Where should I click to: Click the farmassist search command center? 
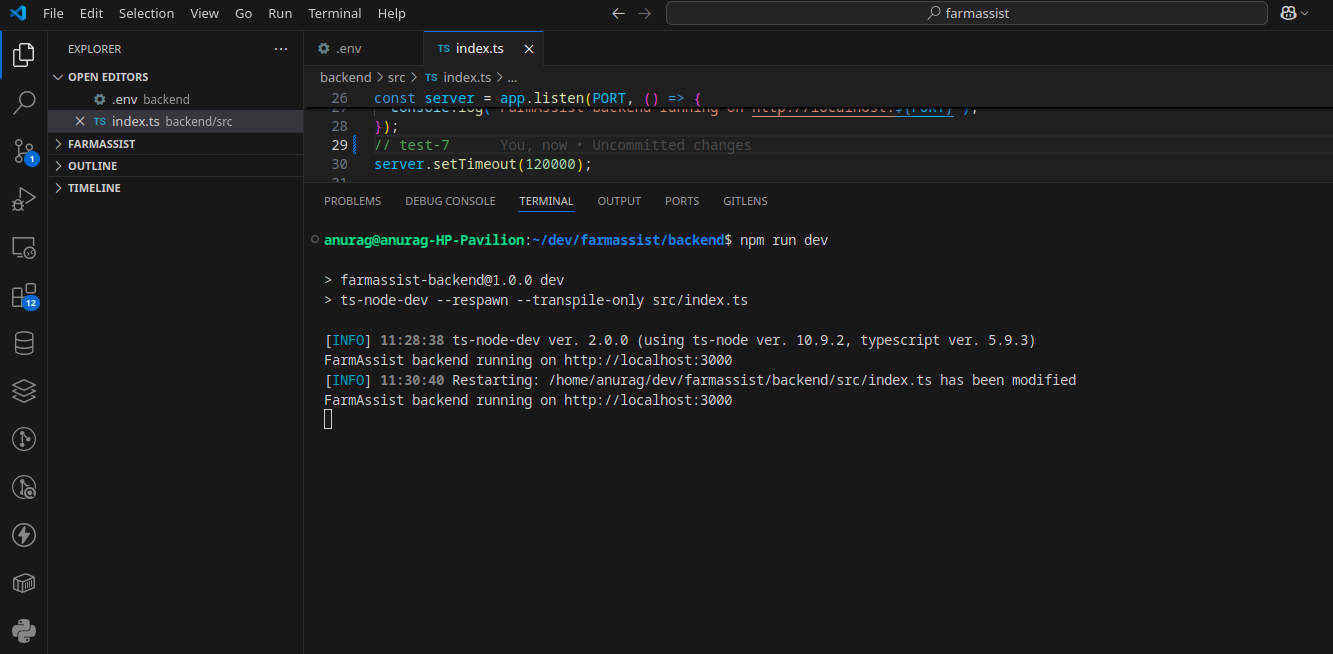[967, 13]
